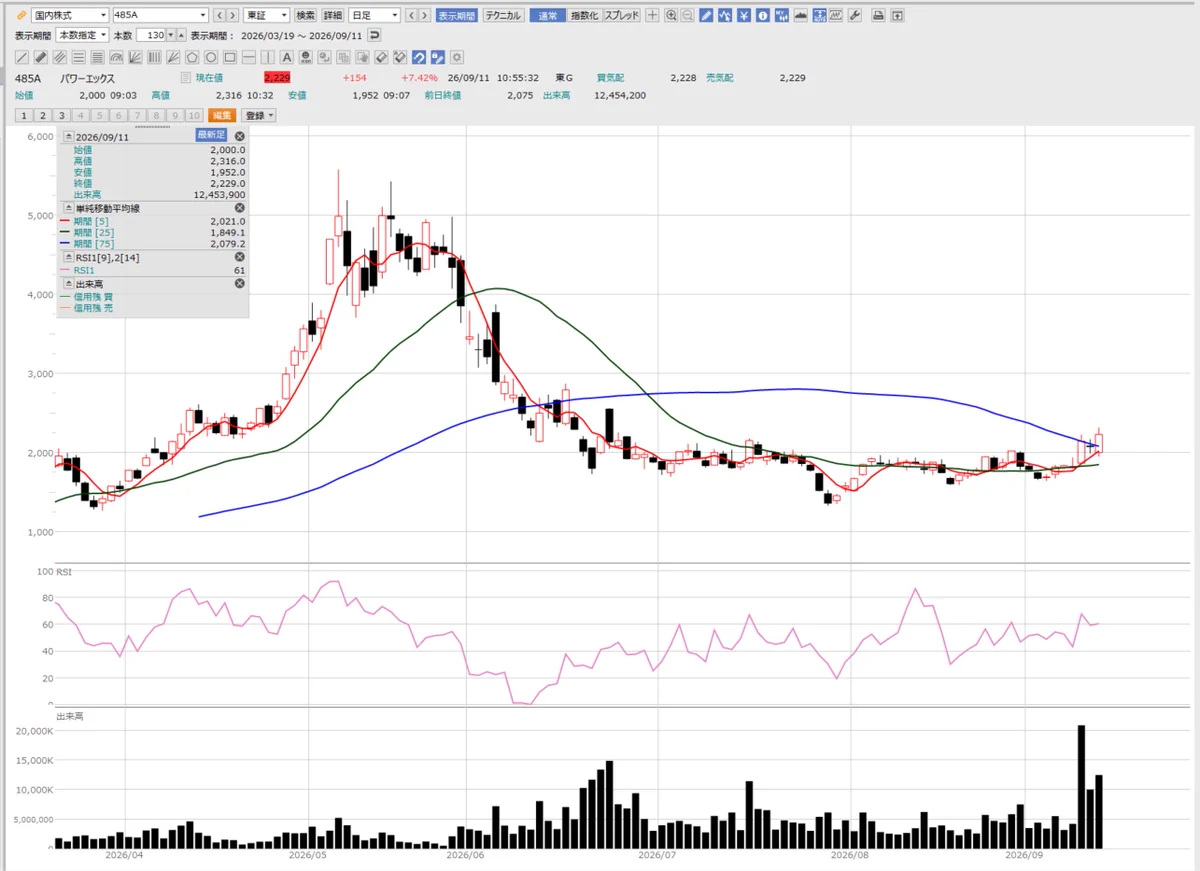
Task: Toggle 表示期間 bar visibility
Action: (457, 16)
